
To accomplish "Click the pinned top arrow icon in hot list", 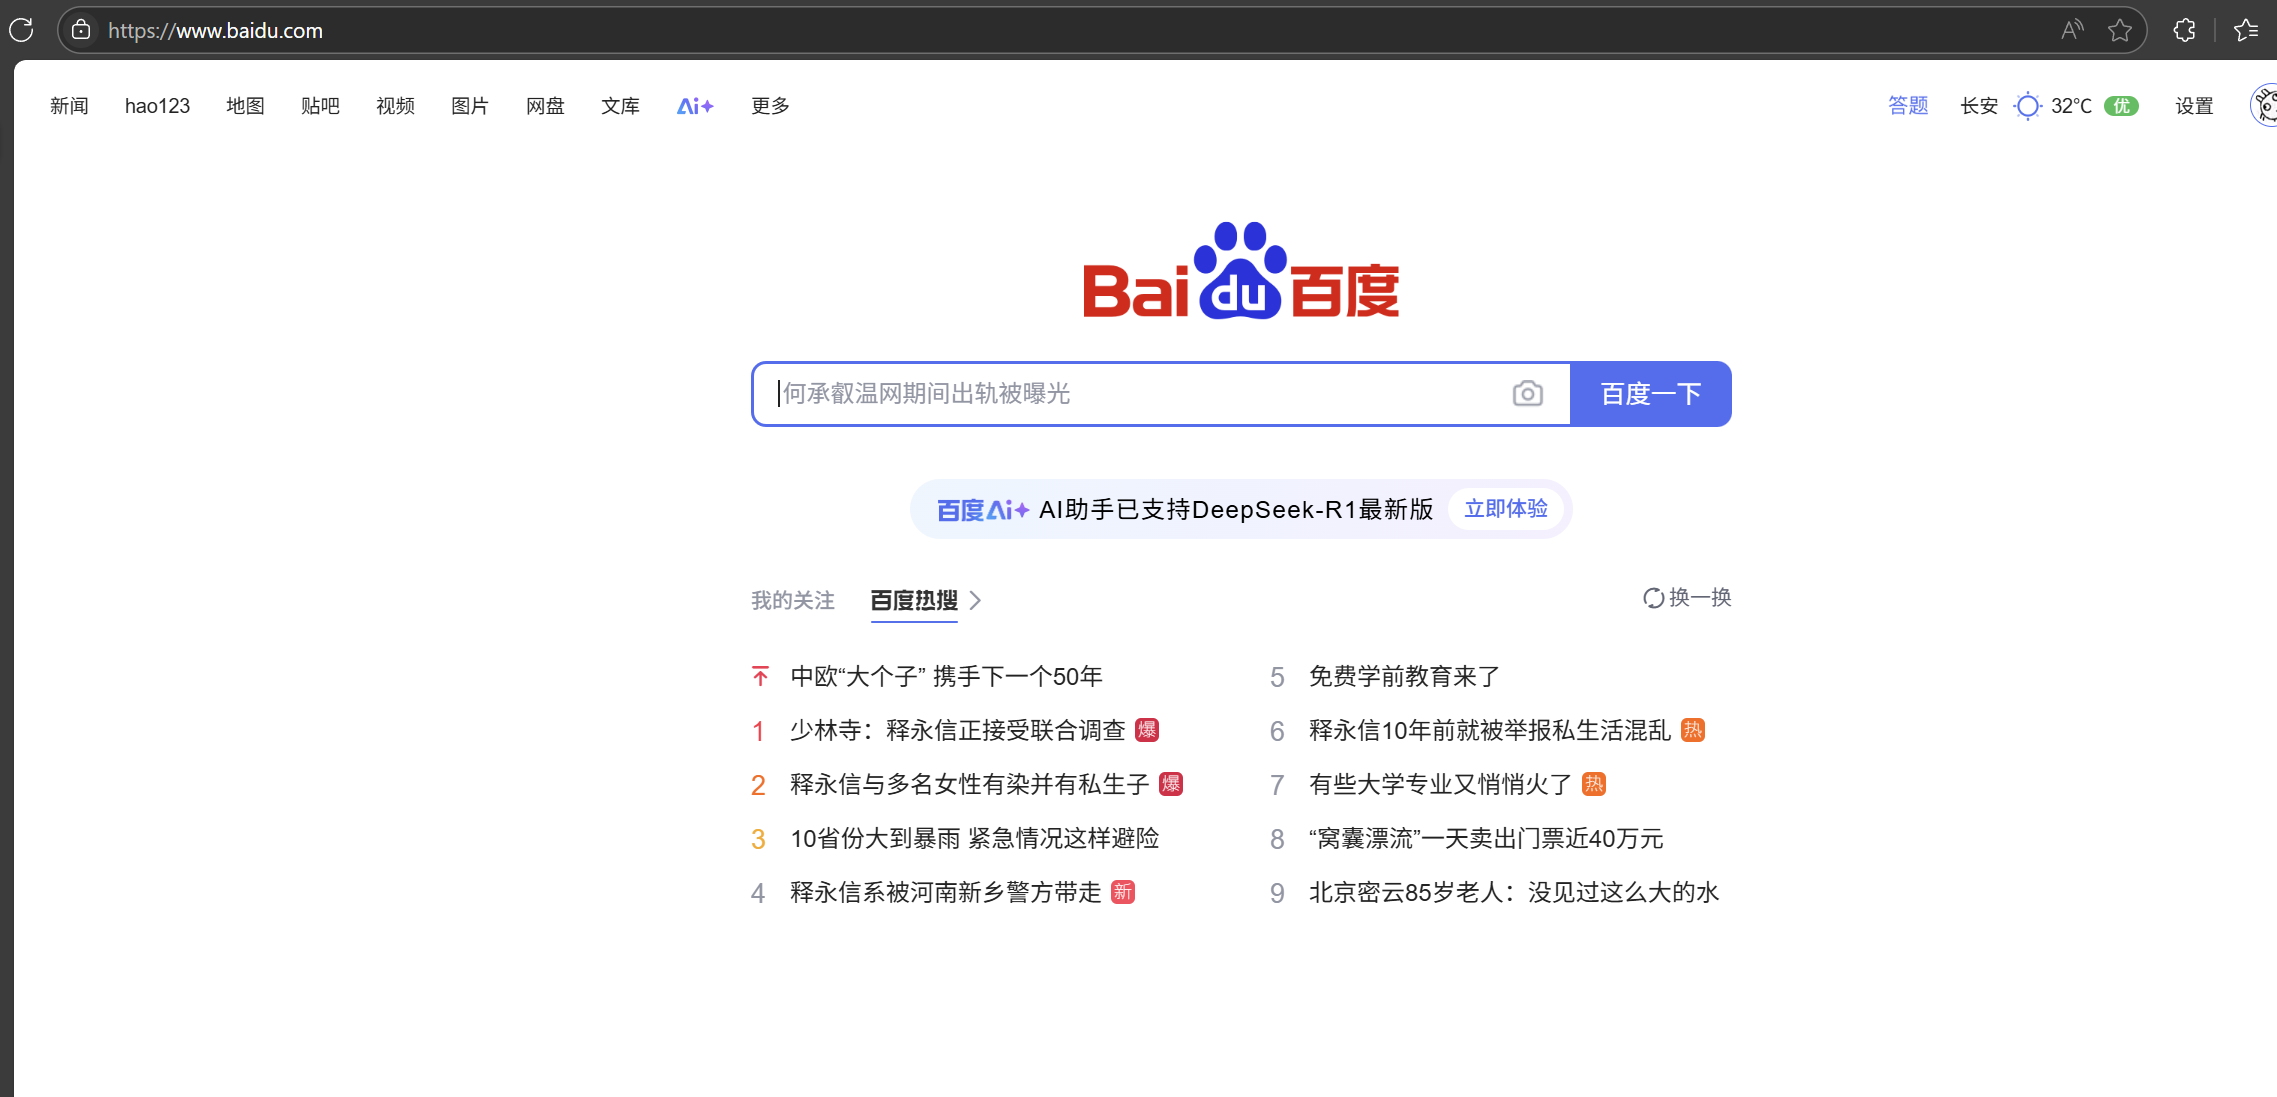I will 760,677.
